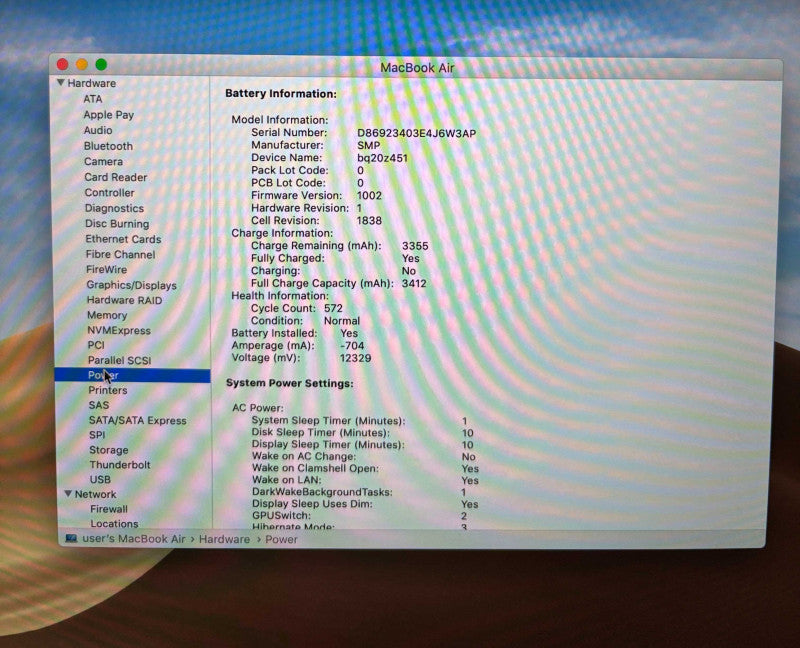Click the device name bq20z451
The image size is (800, 648).
(382, 158)
